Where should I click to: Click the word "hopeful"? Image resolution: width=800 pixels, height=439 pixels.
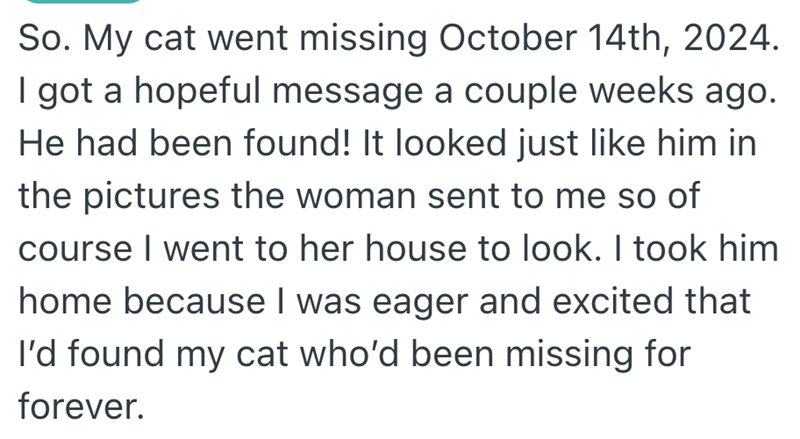192,96
